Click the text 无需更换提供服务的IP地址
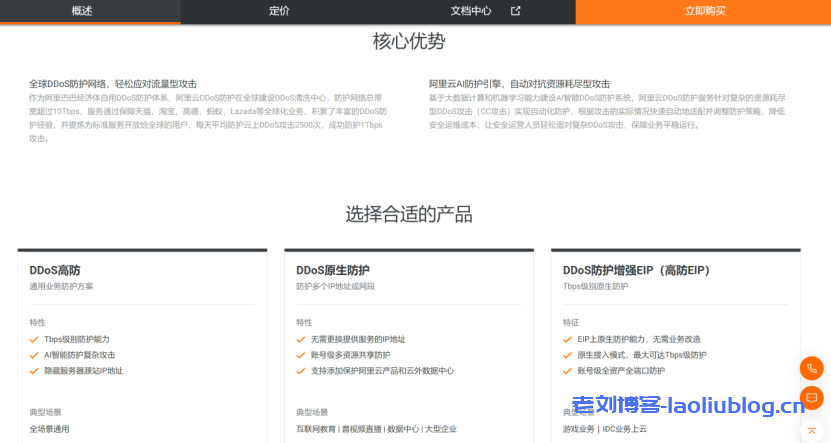This screenshot has width=831, height=443. [358, 339]
